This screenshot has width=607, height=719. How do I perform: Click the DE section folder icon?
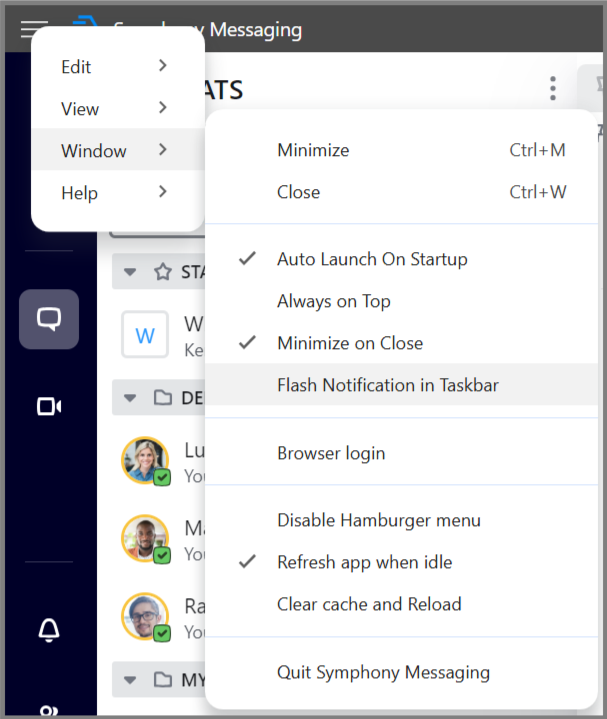click(163, 398)
